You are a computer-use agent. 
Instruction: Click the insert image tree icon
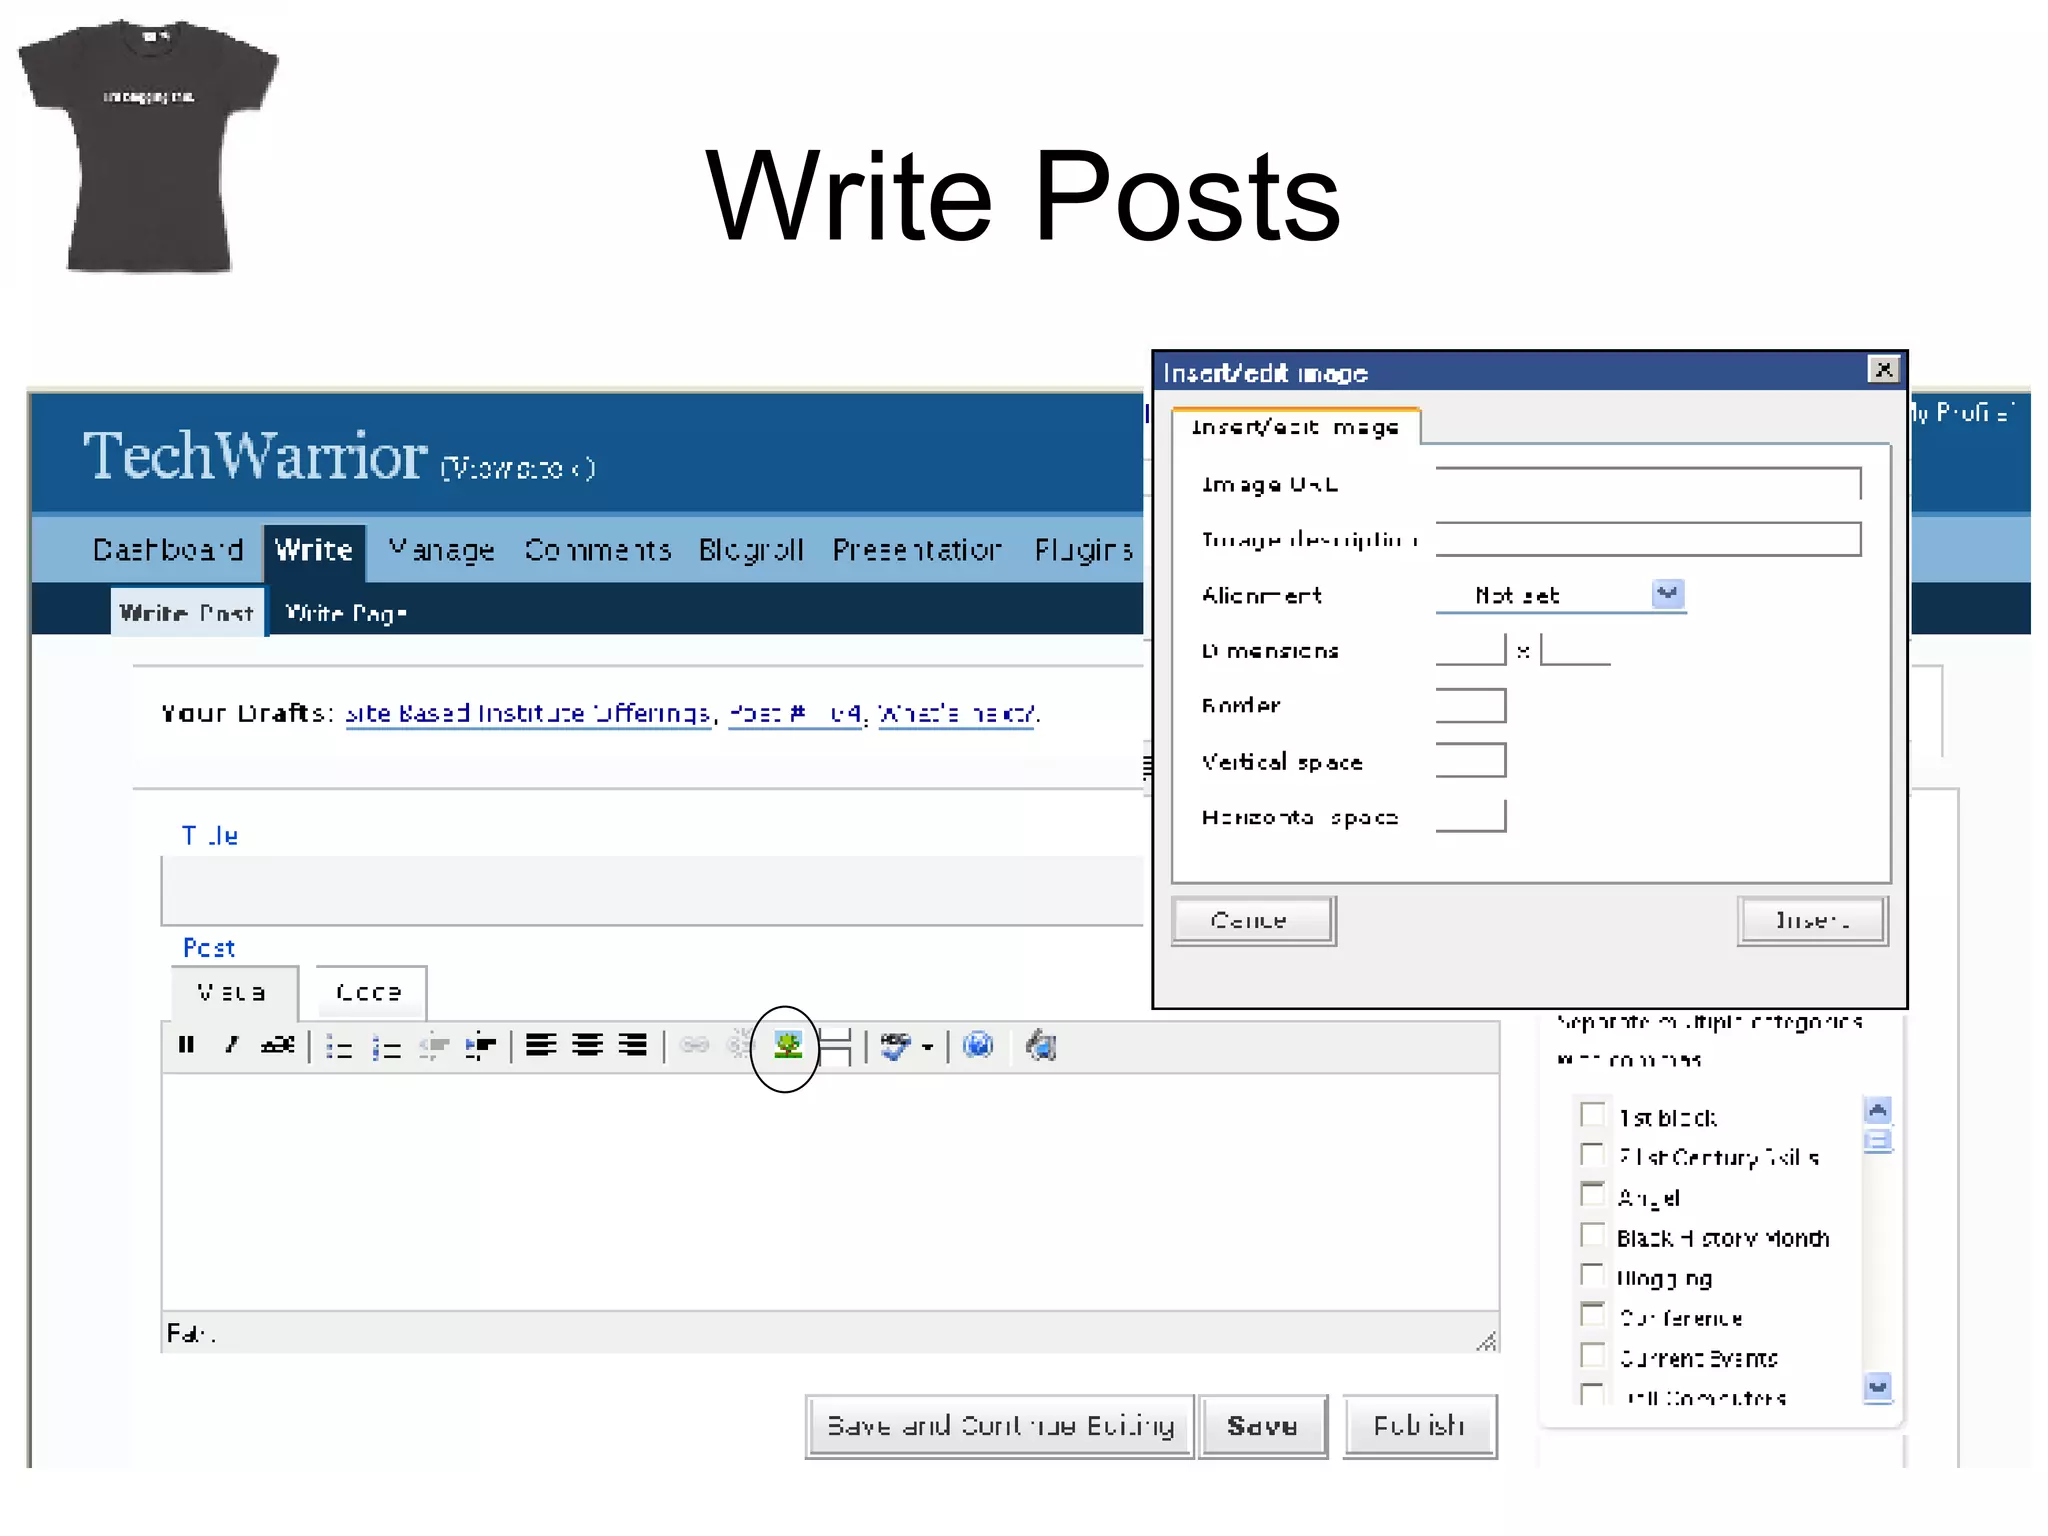(x=788, y=1046)
